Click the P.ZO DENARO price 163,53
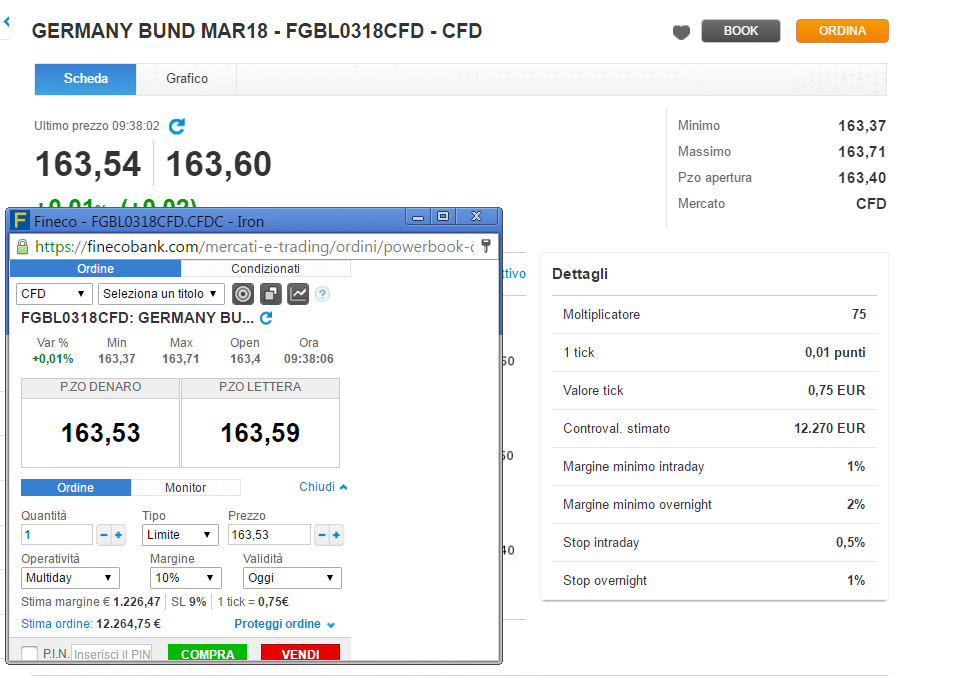 101,433
